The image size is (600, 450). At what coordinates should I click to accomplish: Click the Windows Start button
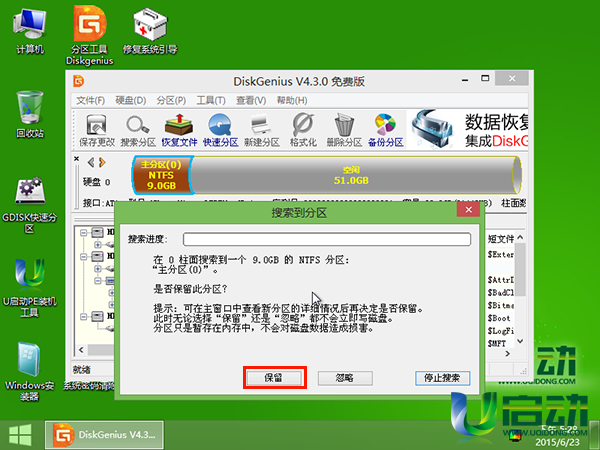click(x=20, y=435)
